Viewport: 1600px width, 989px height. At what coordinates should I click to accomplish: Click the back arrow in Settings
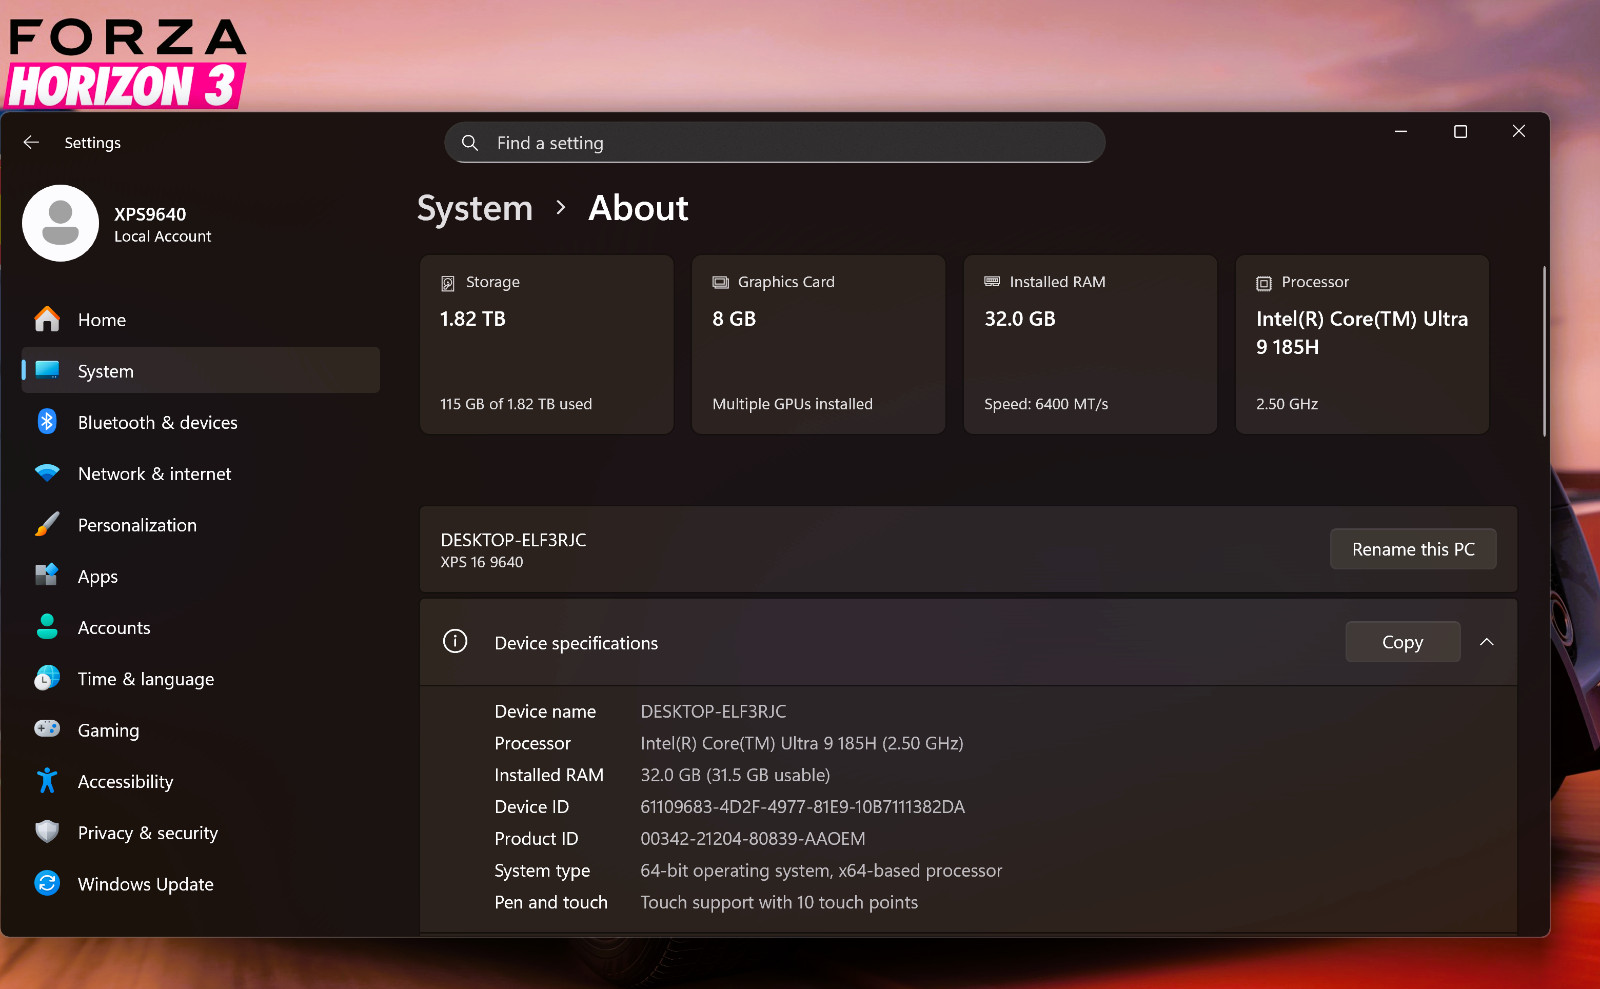point(31,142)
